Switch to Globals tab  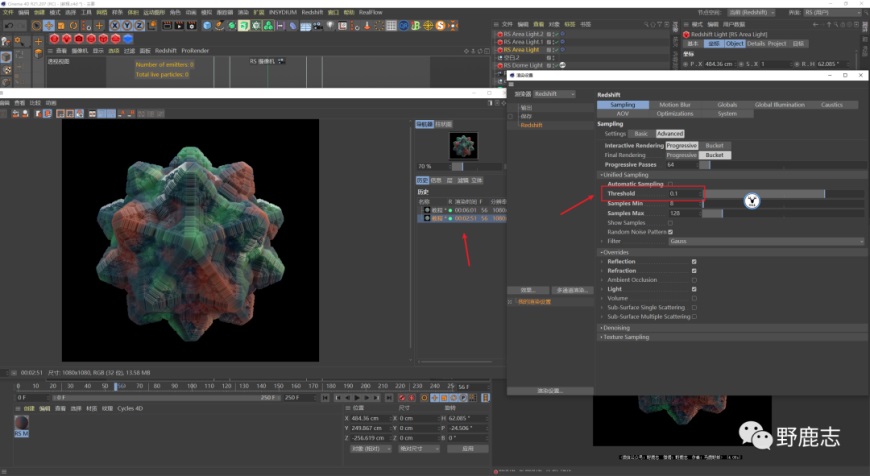[727, 105]
